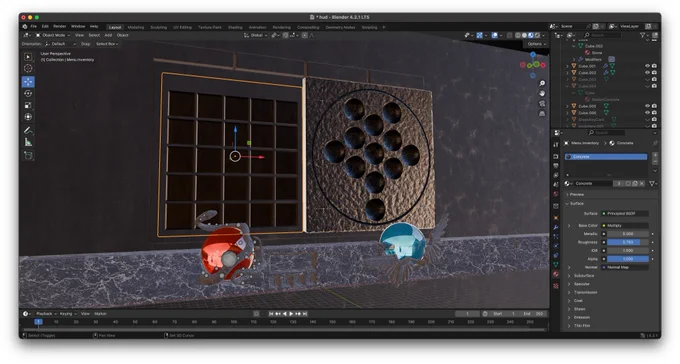The height and width of the screenshot is (364, 680).
Task: Open the timeline Playback menu
Action: [x=46, y=314]
